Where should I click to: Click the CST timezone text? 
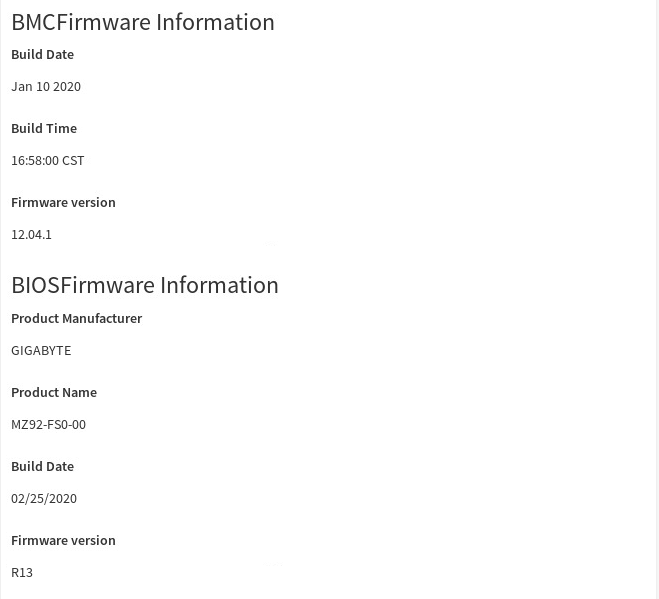click(73, 160)
